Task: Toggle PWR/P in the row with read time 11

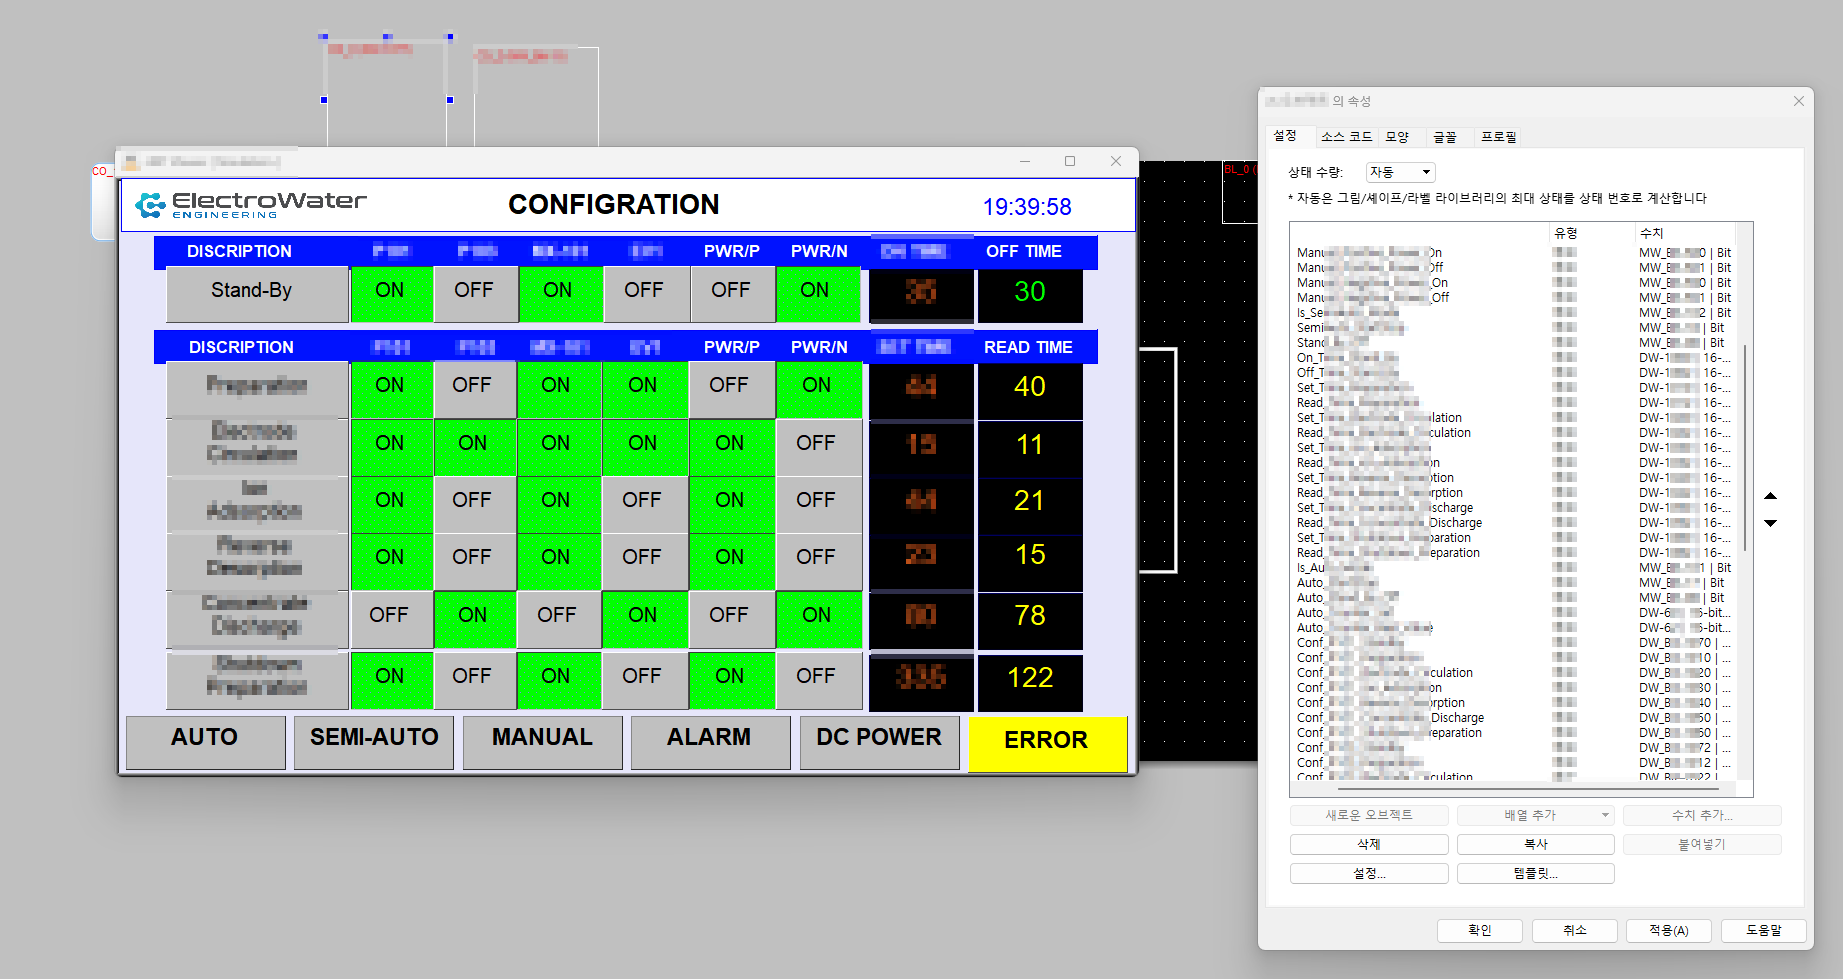Action: pos(730,444)
